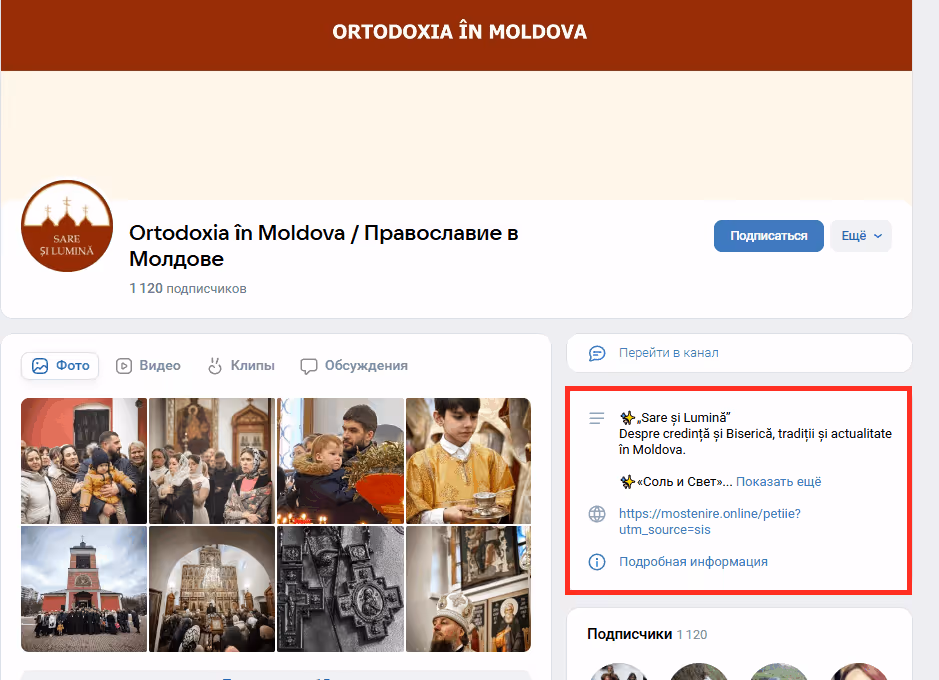
Task: Click the chat bubble icon beside Перейти в канал
Action: coord(597,353)
